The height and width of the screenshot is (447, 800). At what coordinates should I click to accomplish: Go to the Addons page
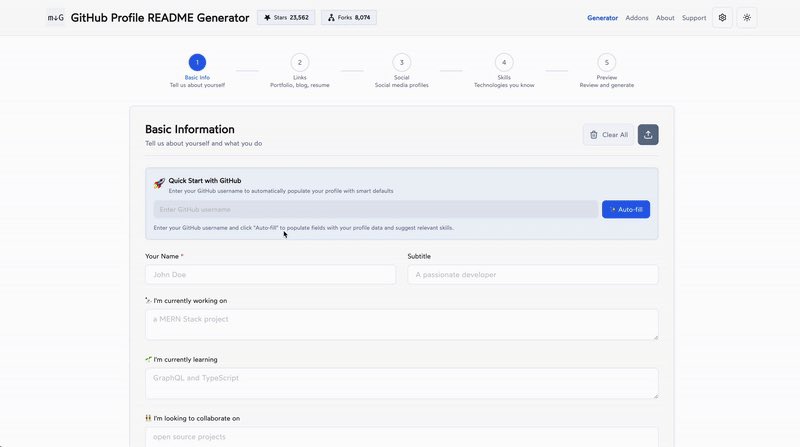(x=637, y=18)
